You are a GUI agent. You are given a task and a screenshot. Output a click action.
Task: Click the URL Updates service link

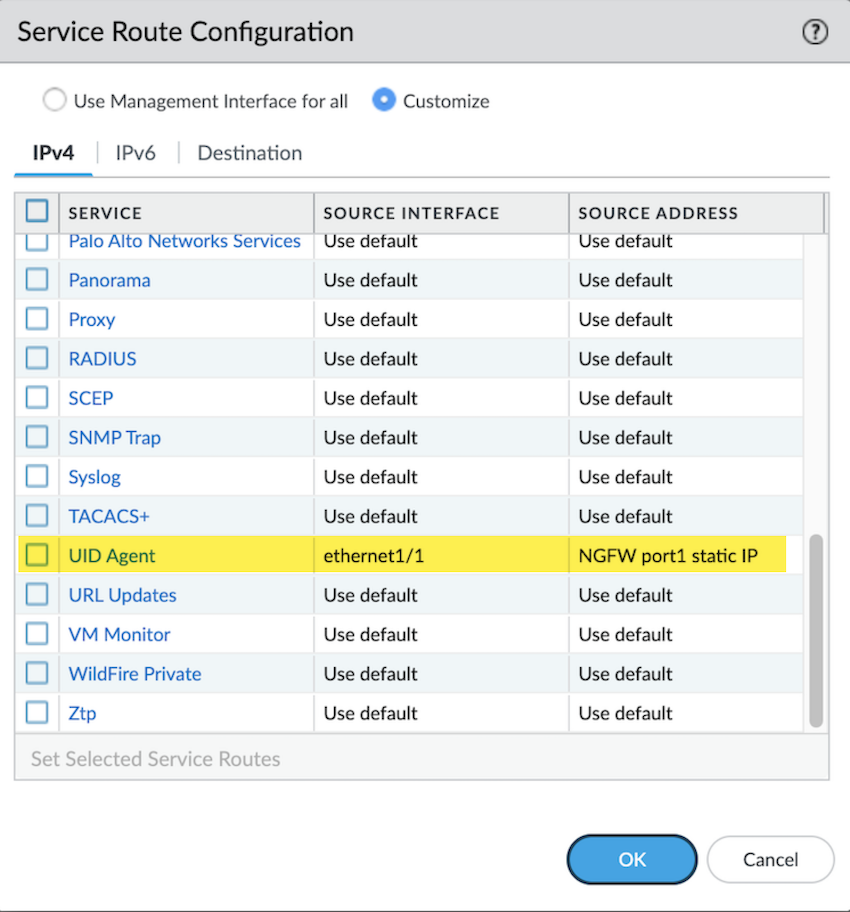(x=122, y=595)
